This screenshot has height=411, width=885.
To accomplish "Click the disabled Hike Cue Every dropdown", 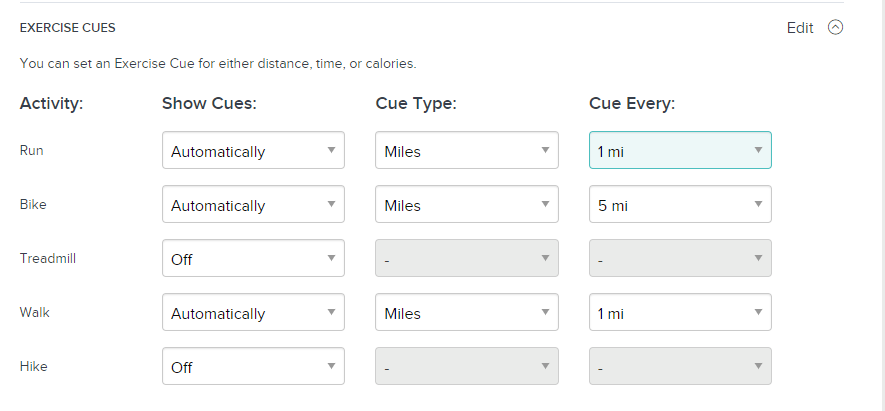I will [680, 366].
